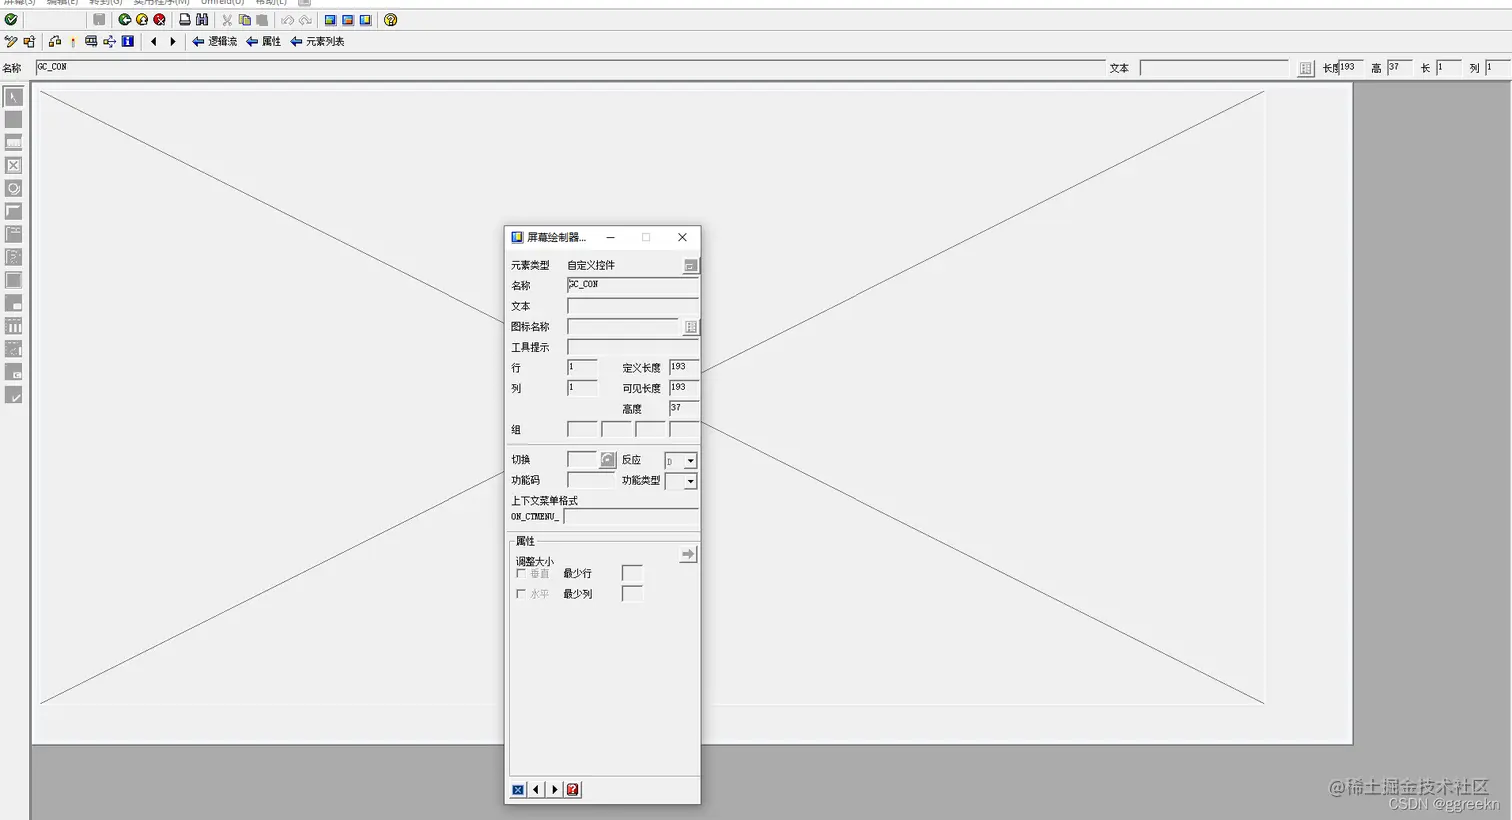
Task: Click the 文本 field in the dialog
Action: [x=633, y=306]
